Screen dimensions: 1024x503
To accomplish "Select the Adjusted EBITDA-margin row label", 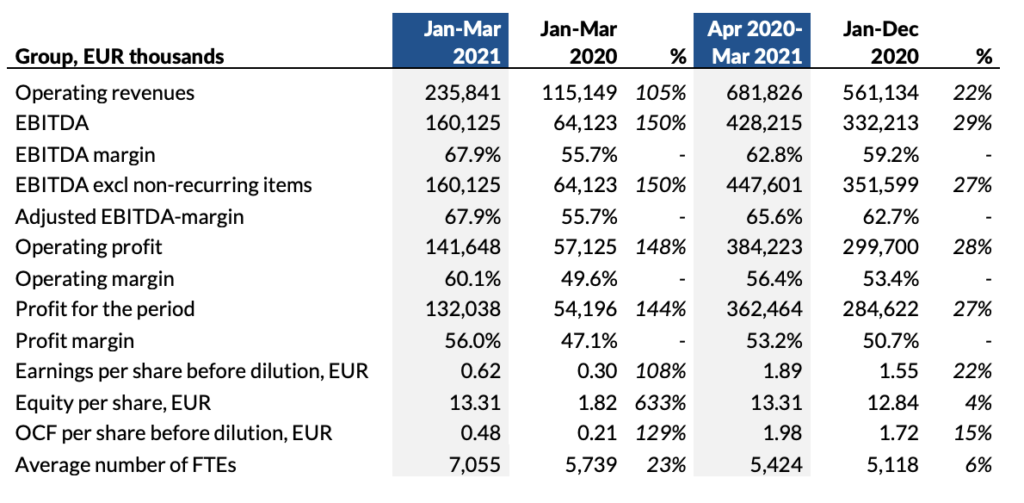I will coord(129,216).
